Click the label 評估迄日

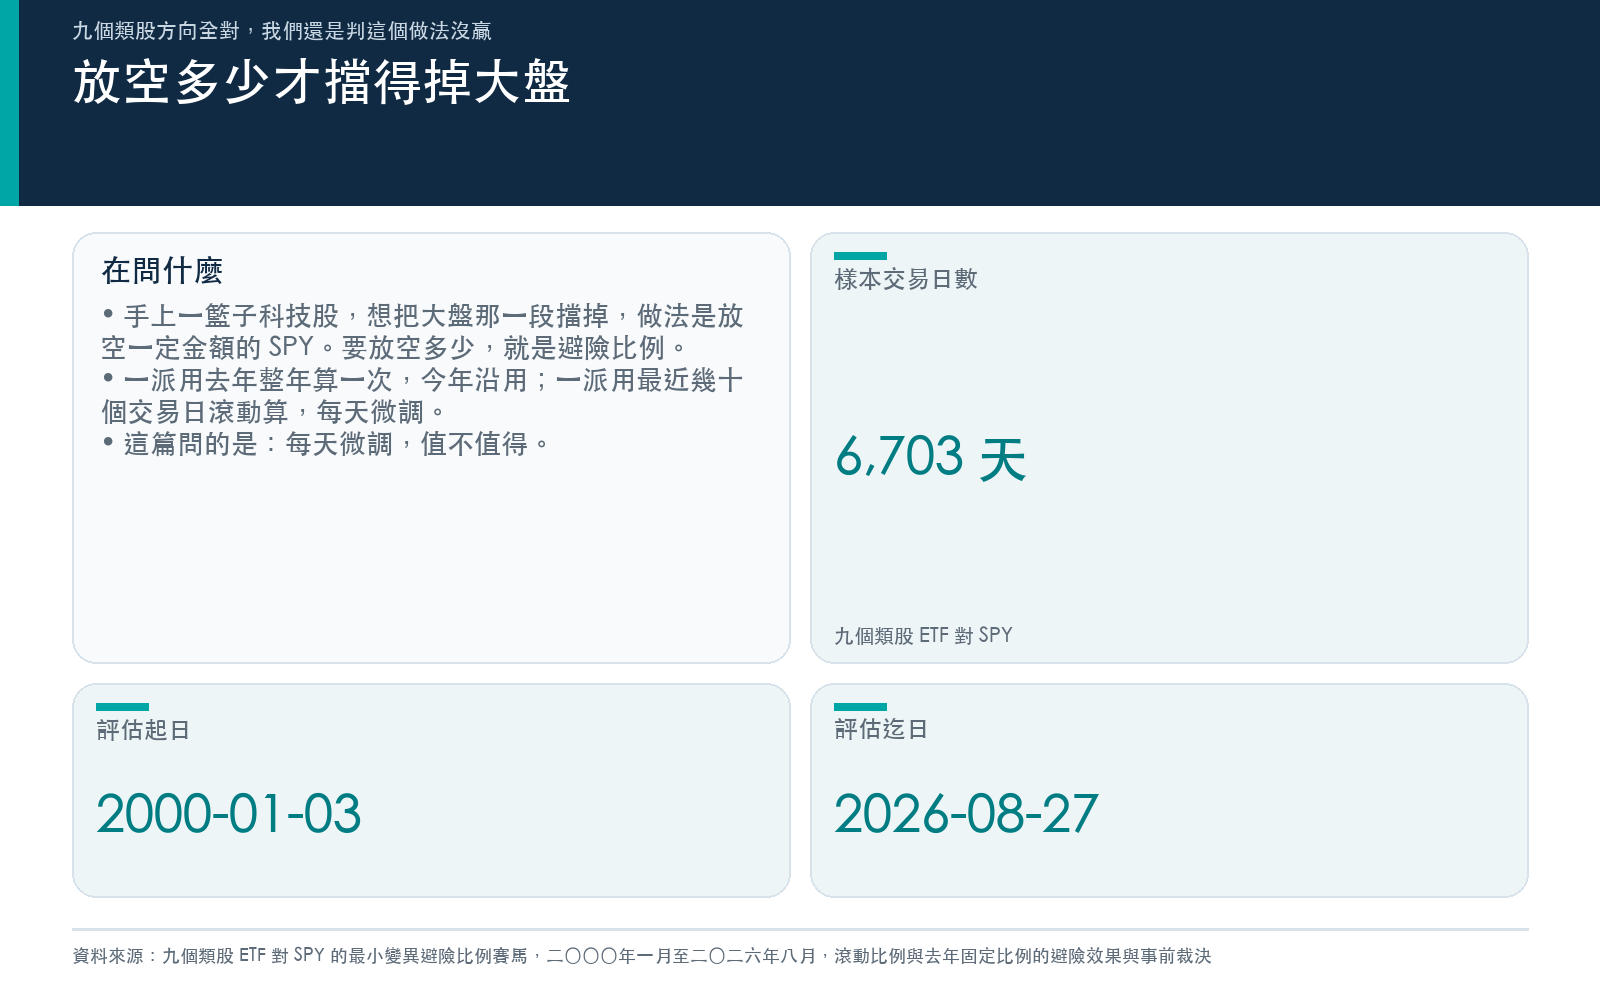tap(881, 729)
